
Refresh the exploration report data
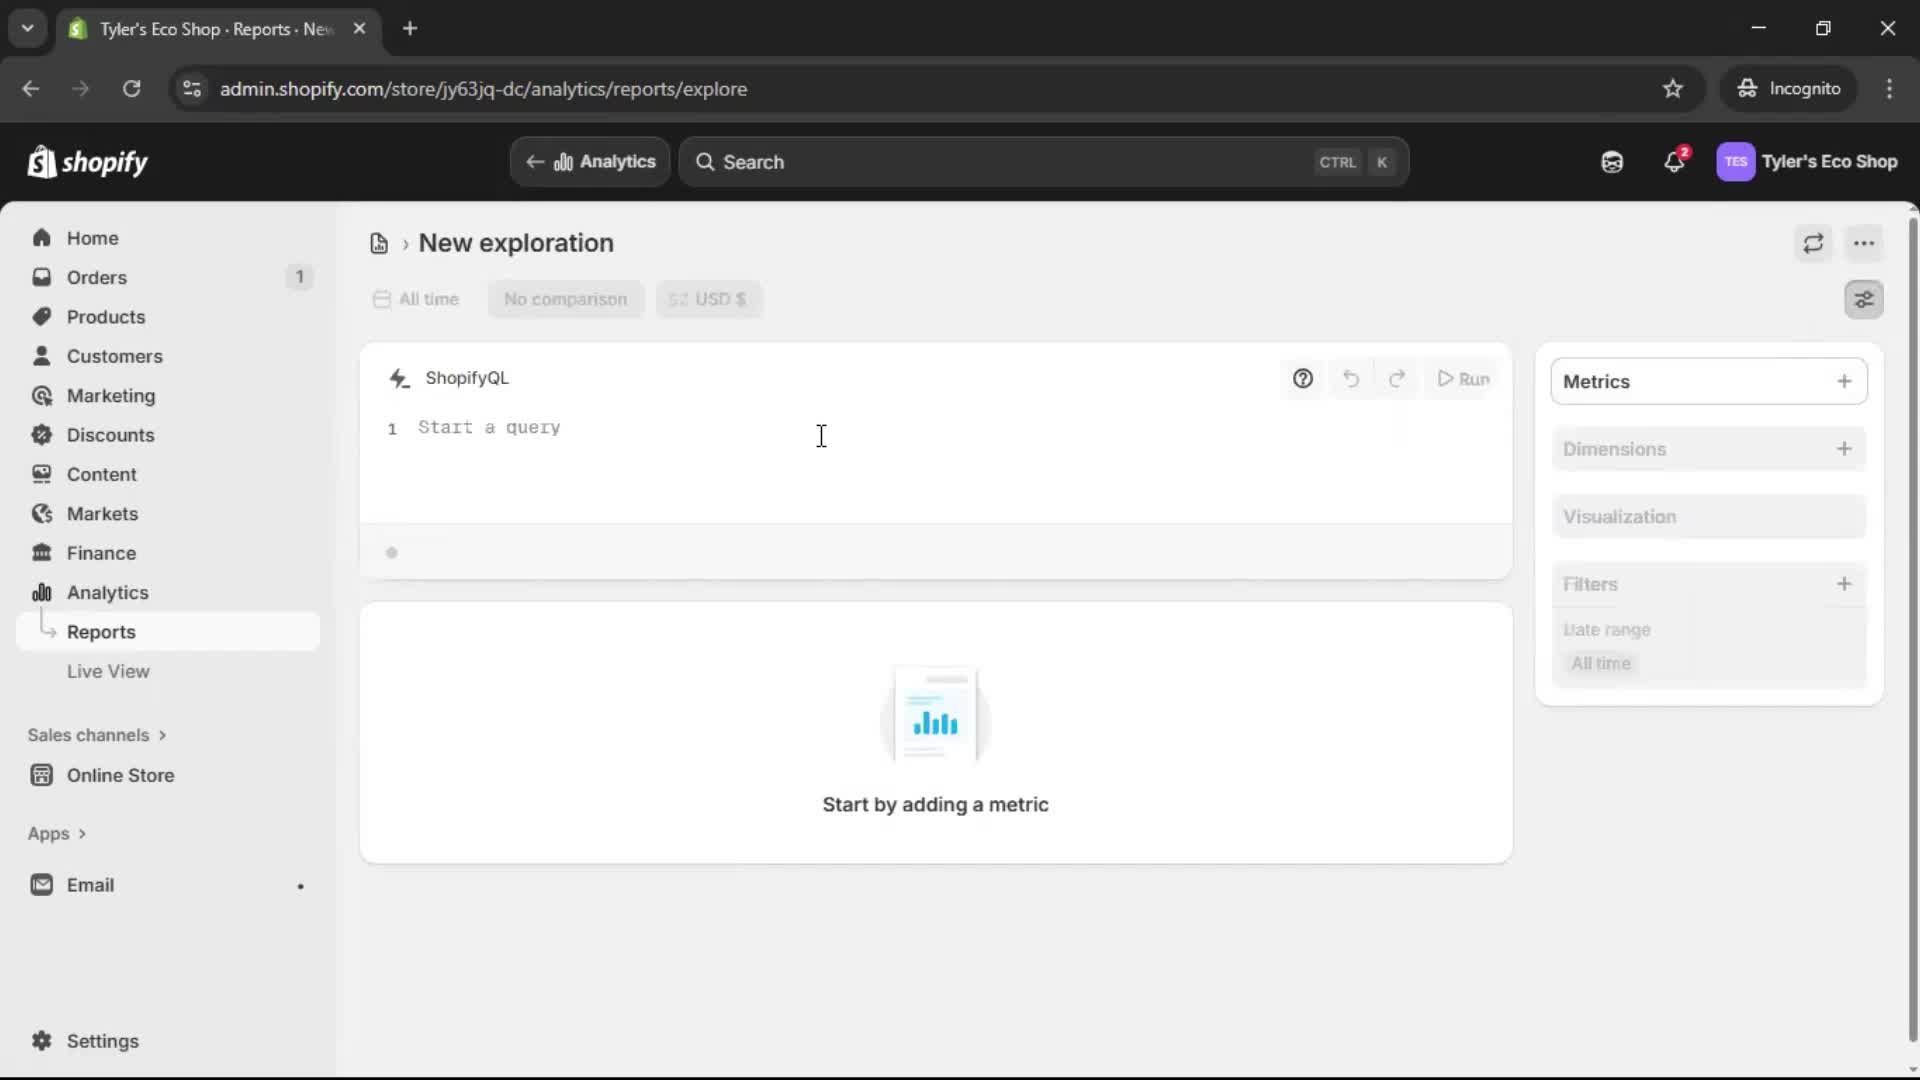click(1814, 243)
